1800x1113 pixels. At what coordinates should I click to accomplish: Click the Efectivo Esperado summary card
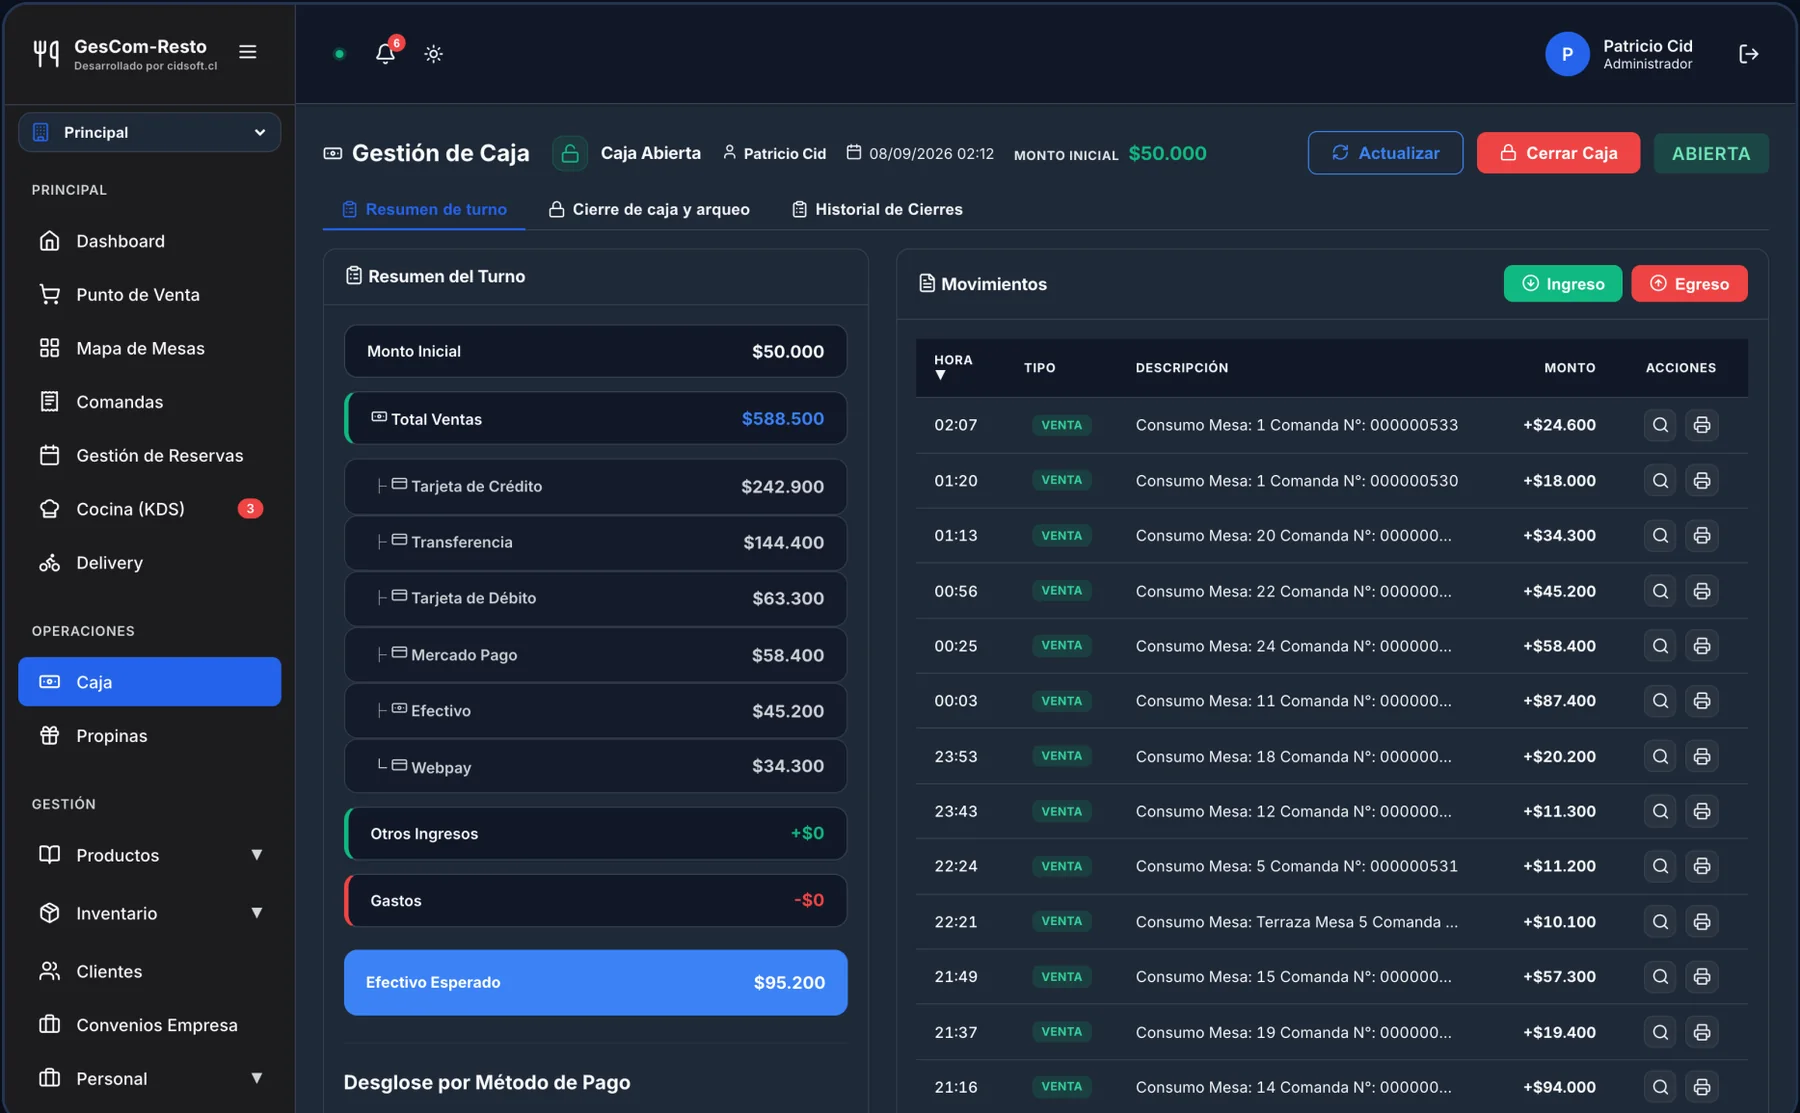[x=596, y=983]
